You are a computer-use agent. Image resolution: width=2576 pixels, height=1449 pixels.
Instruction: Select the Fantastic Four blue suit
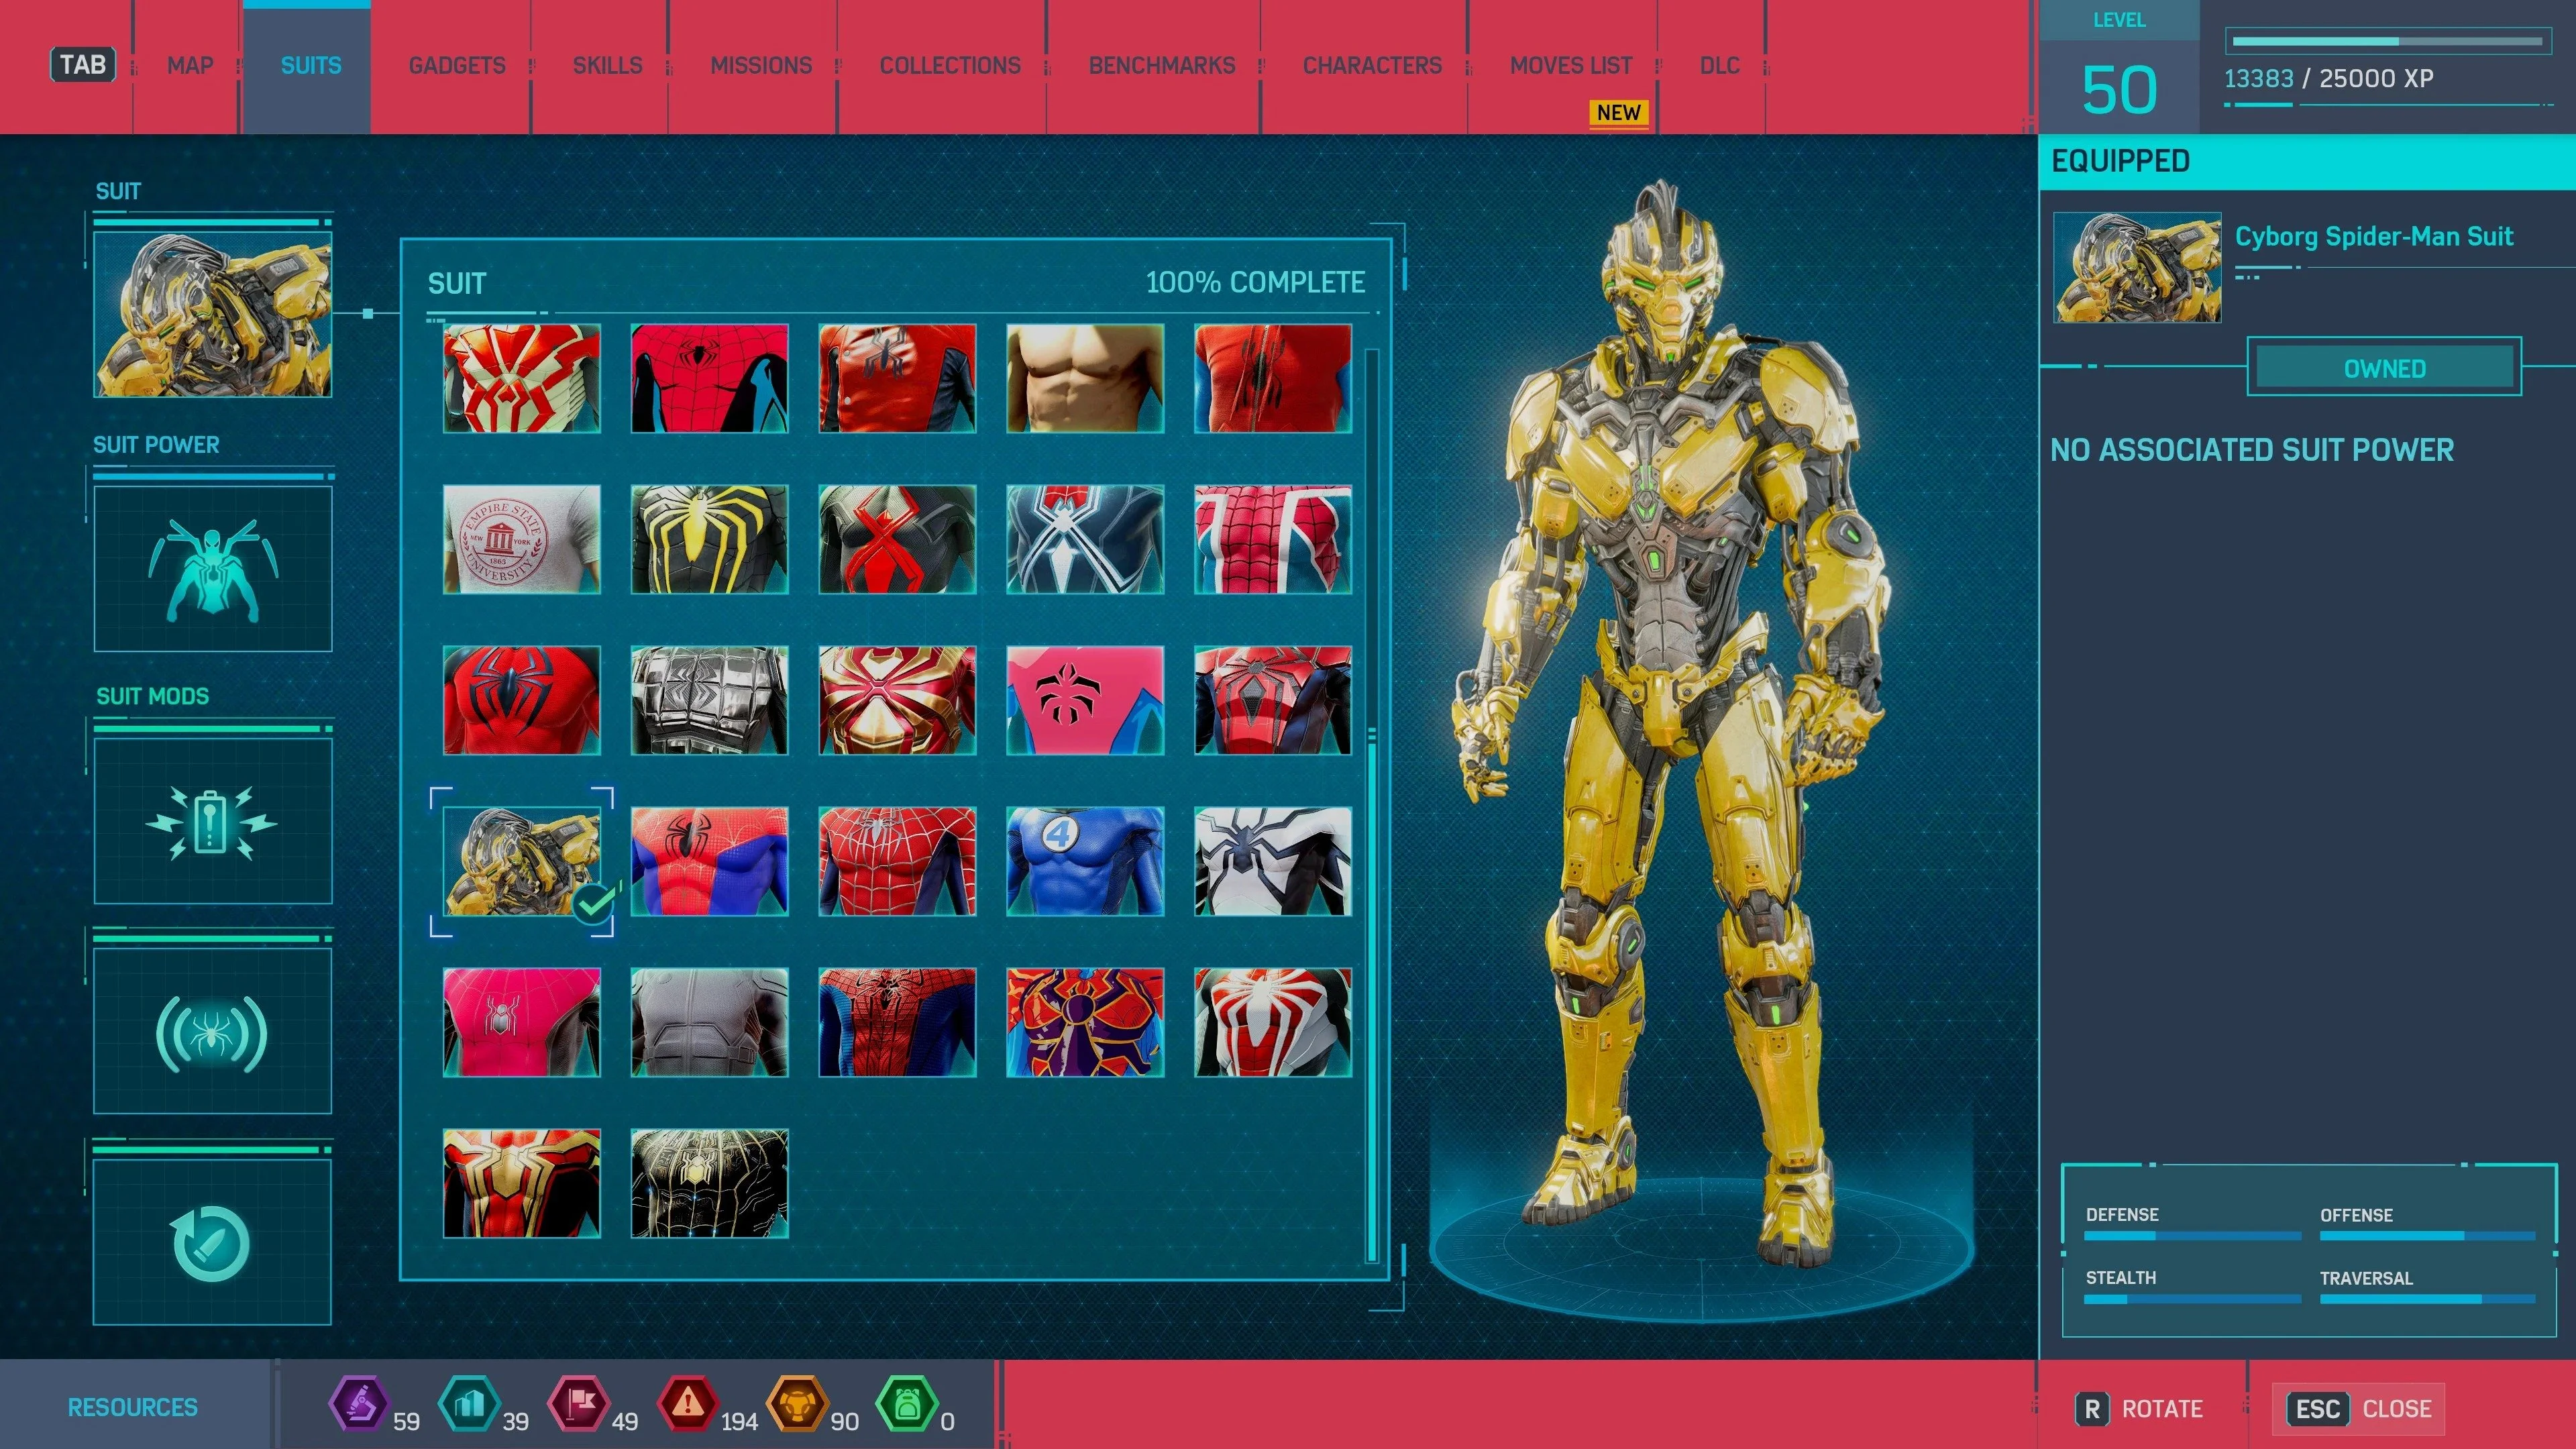tap(1084, 861)
